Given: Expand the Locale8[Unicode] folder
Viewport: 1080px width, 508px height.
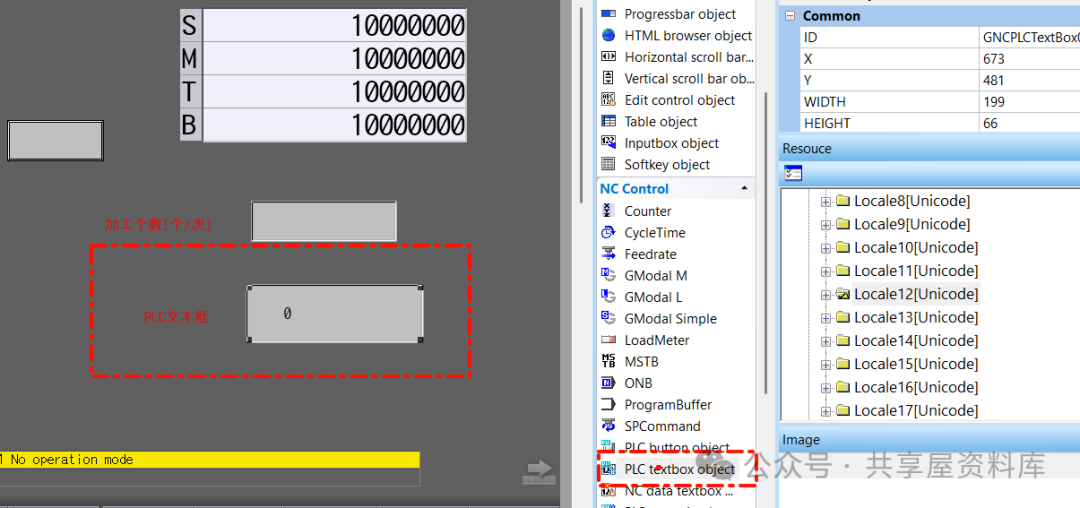Looking at the screenshot, I should tap(826, 202).
